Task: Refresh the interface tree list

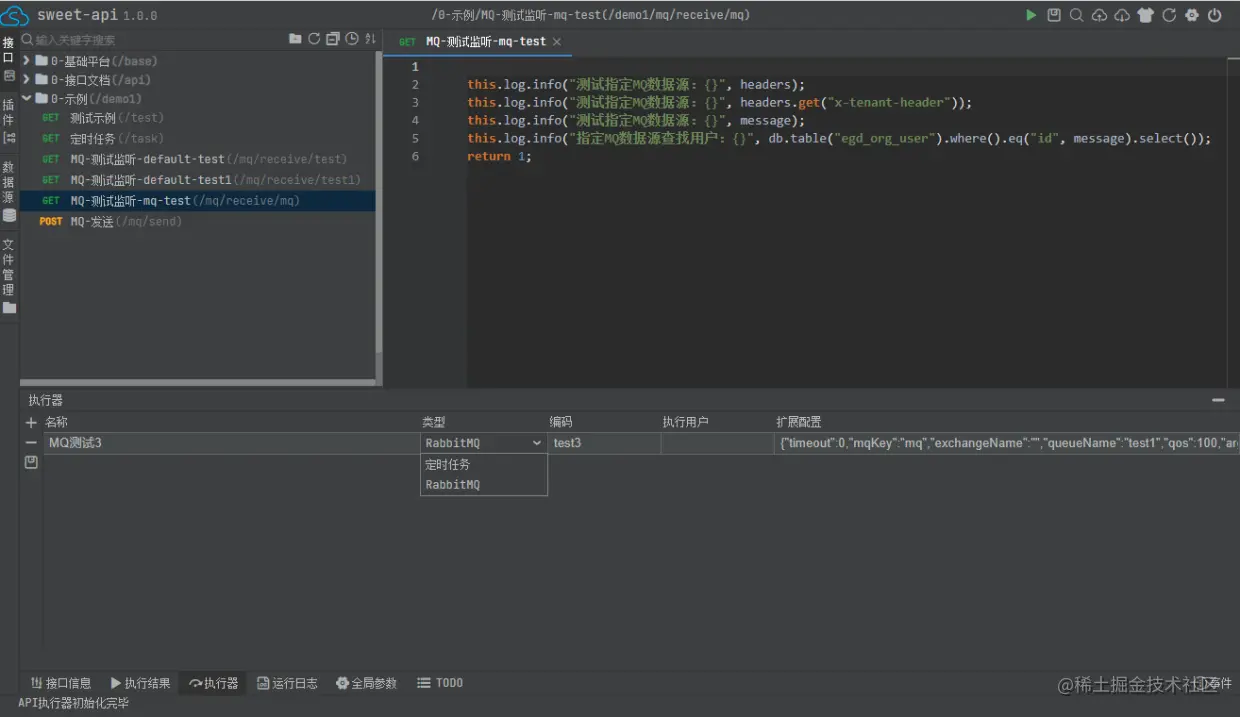Action: 314,39
